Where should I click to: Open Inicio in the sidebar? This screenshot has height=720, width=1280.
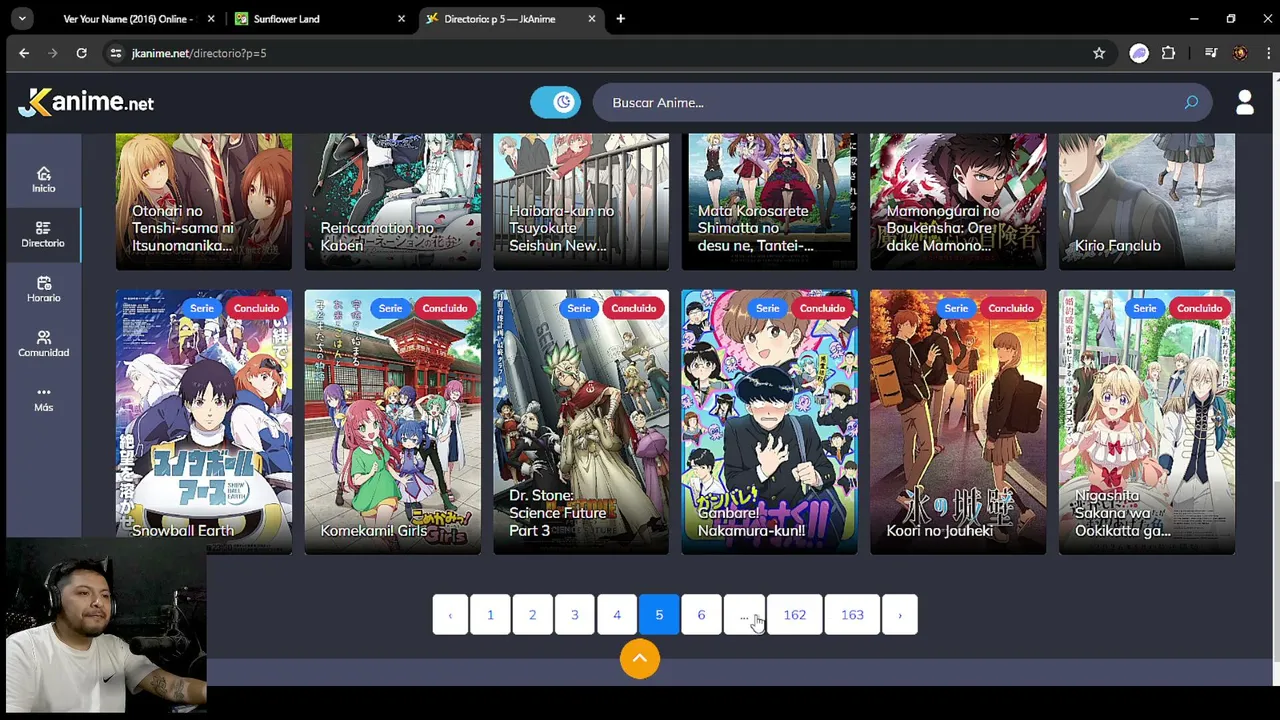(x=43, y=179)
